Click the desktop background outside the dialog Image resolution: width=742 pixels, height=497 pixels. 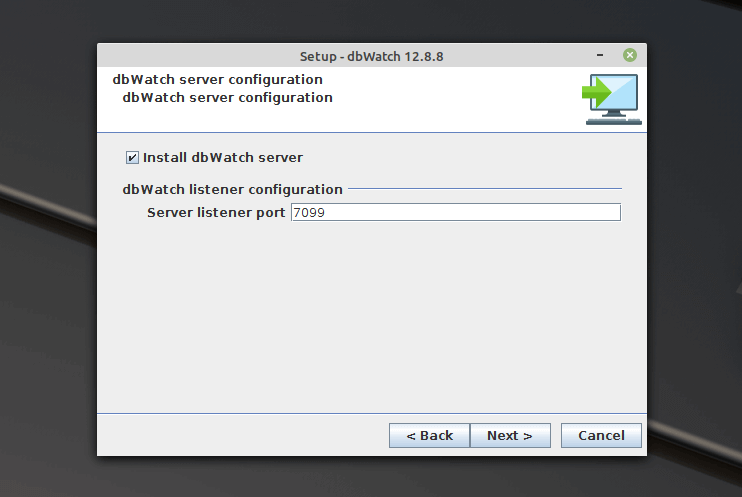click(x=50, y=300)
